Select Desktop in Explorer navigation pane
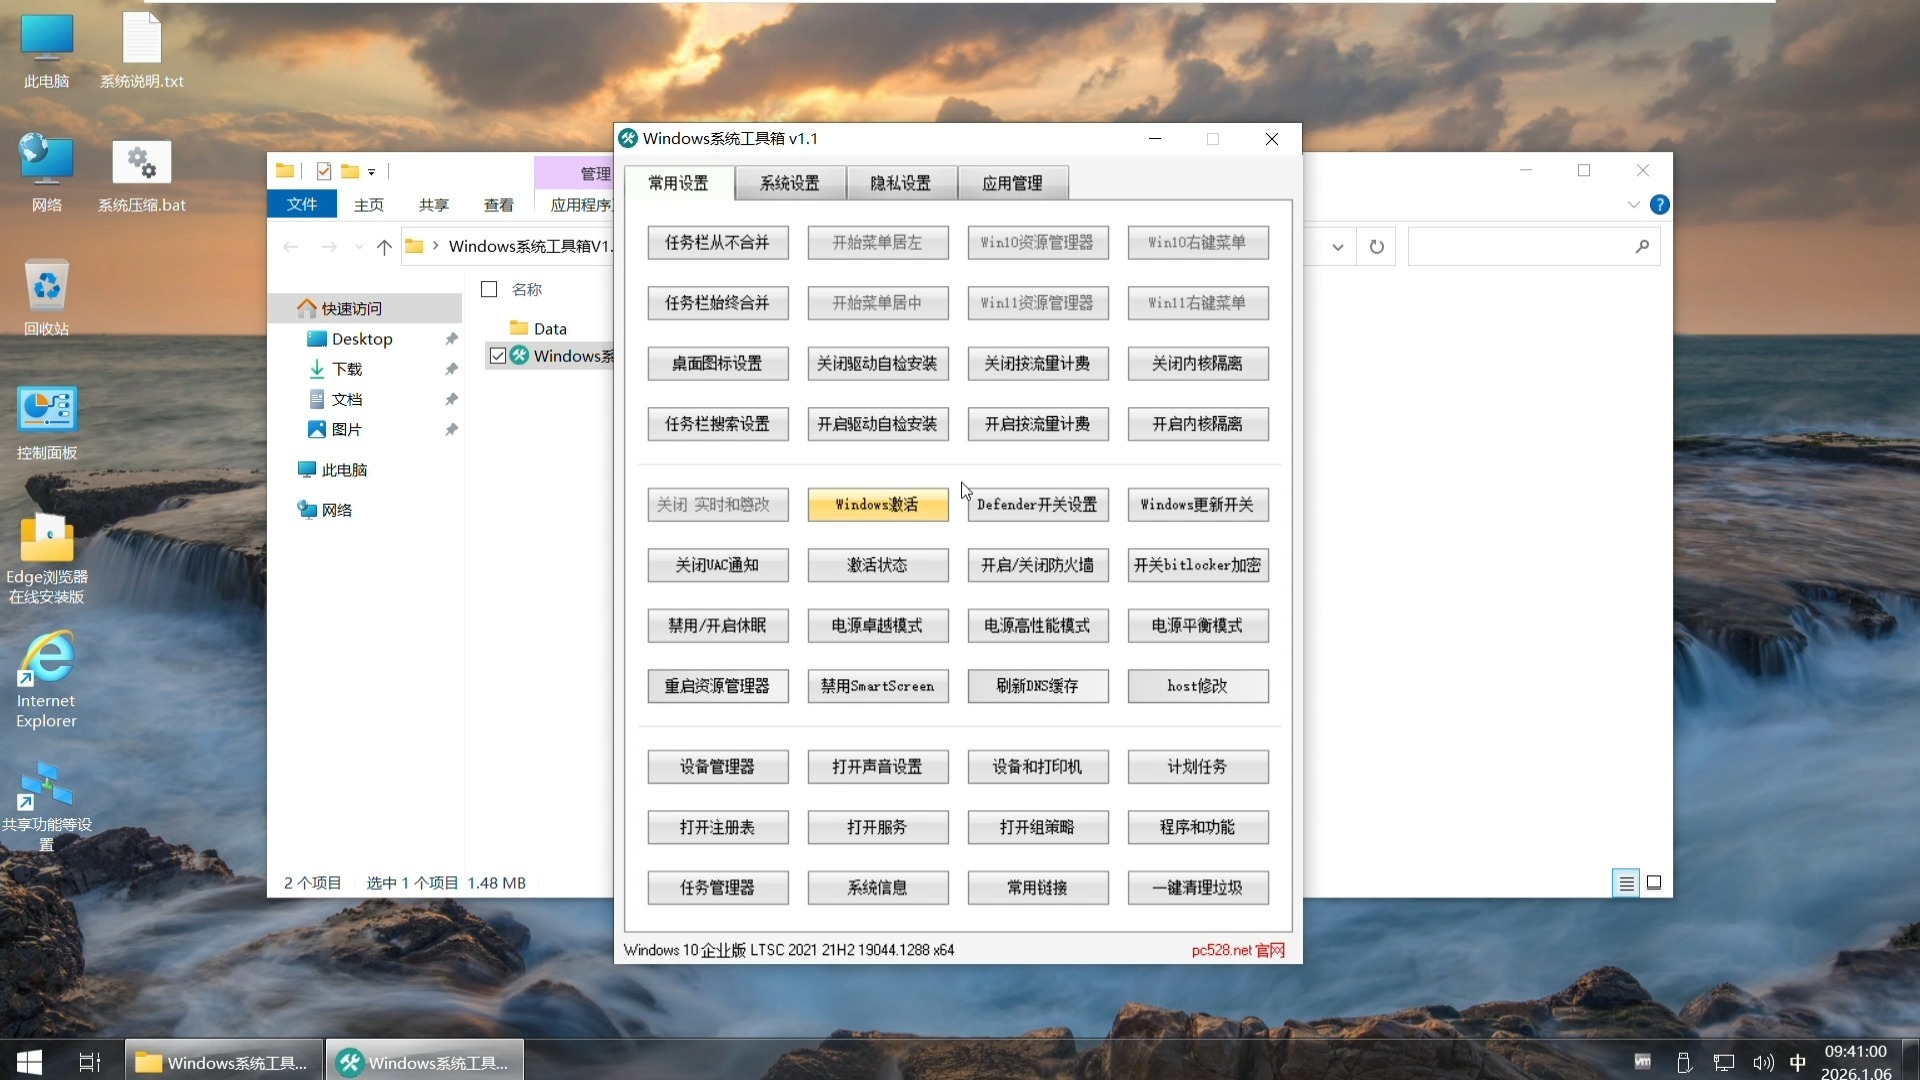This screenshot has height=1080, width=1920. tap(362, 340)
